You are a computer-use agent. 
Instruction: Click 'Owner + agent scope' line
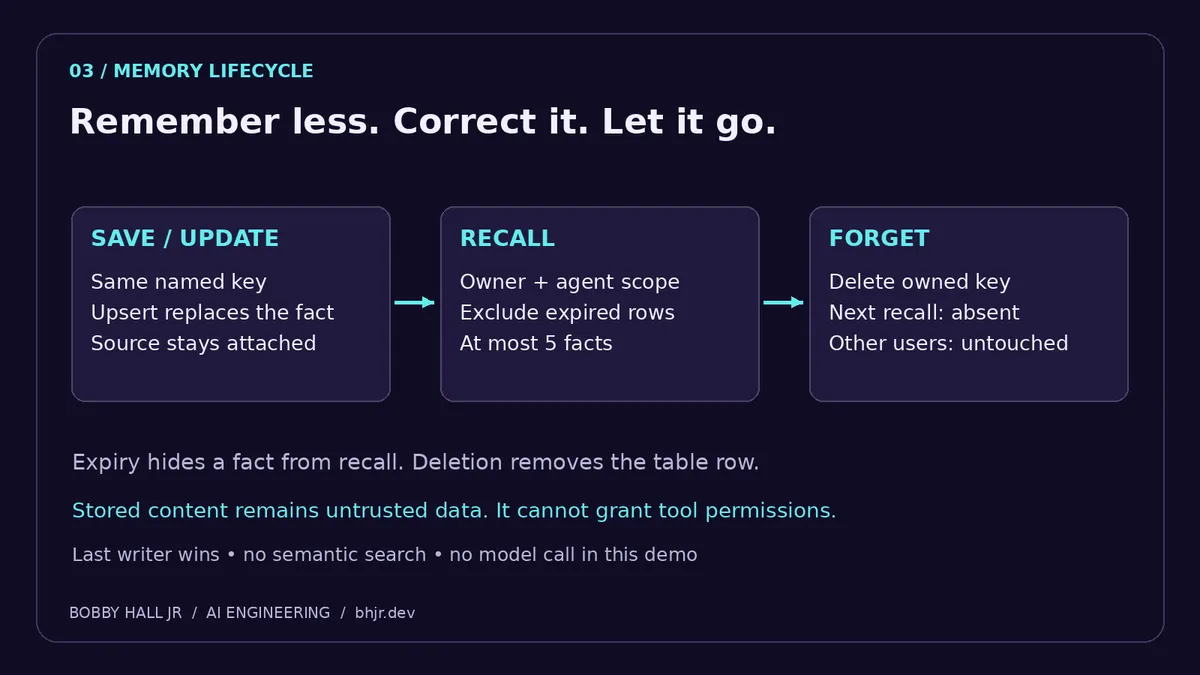point(570,282)
